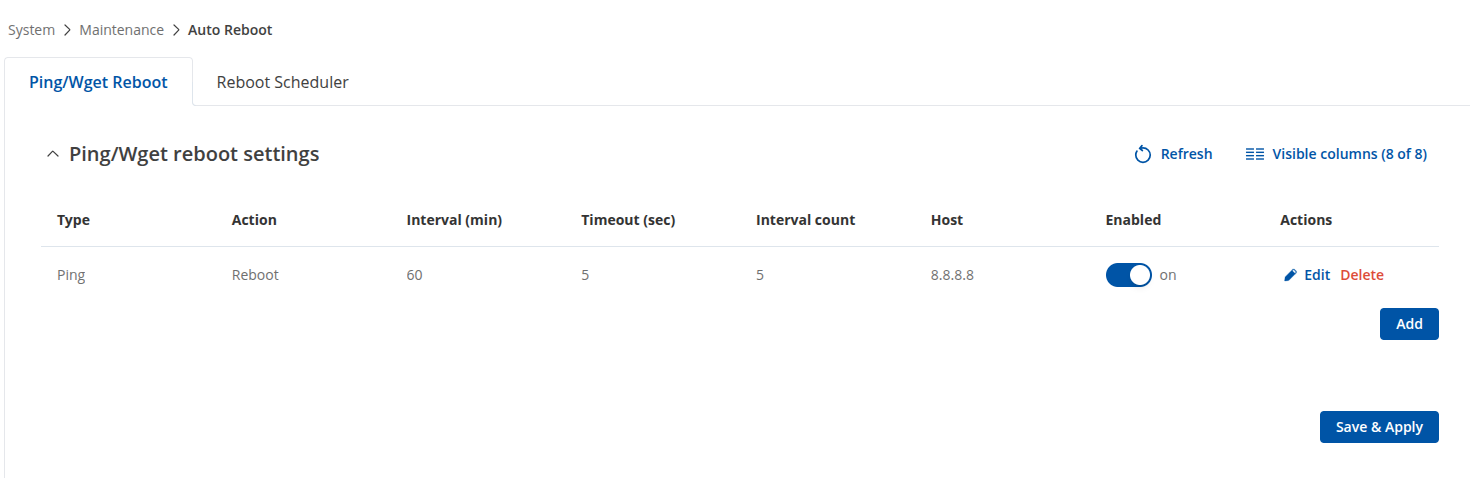Switch to Reboot Scheduler tab
Screen dimensions: 1470x478
283,82
